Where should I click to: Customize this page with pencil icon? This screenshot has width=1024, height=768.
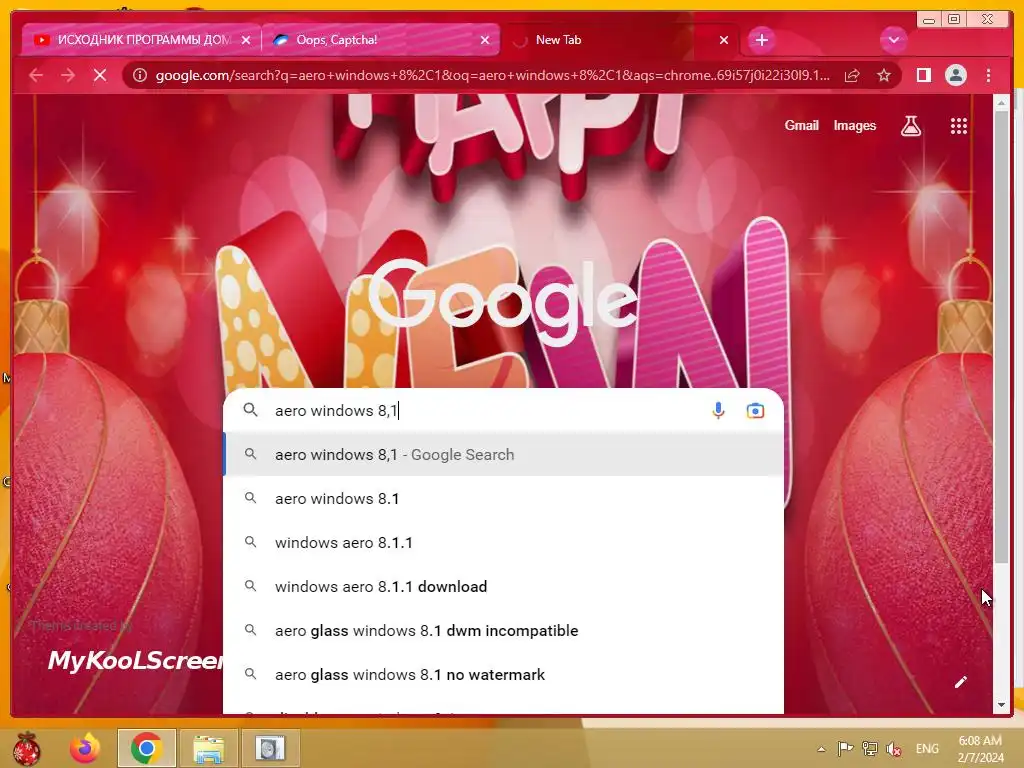tap(960, 682)
